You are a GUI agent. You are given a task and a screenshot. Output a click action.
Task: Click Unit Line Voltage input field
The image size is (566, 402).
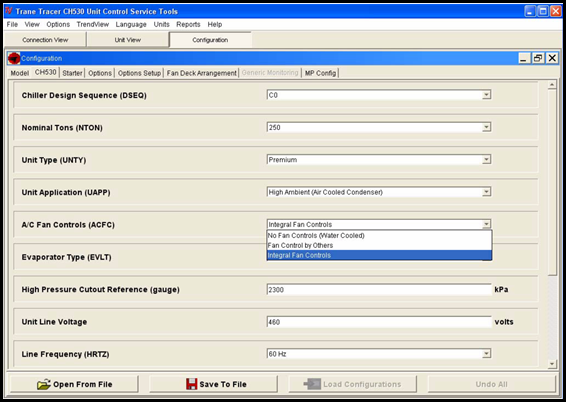pos(379,322)
